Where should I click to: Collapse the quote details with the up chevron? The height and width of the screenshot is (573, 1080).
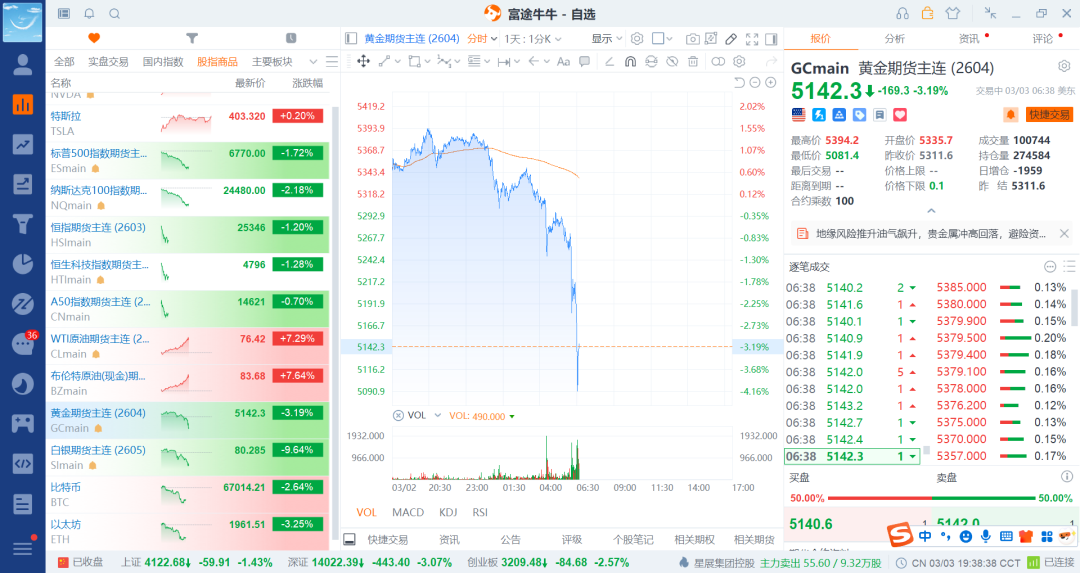[931, 211]
